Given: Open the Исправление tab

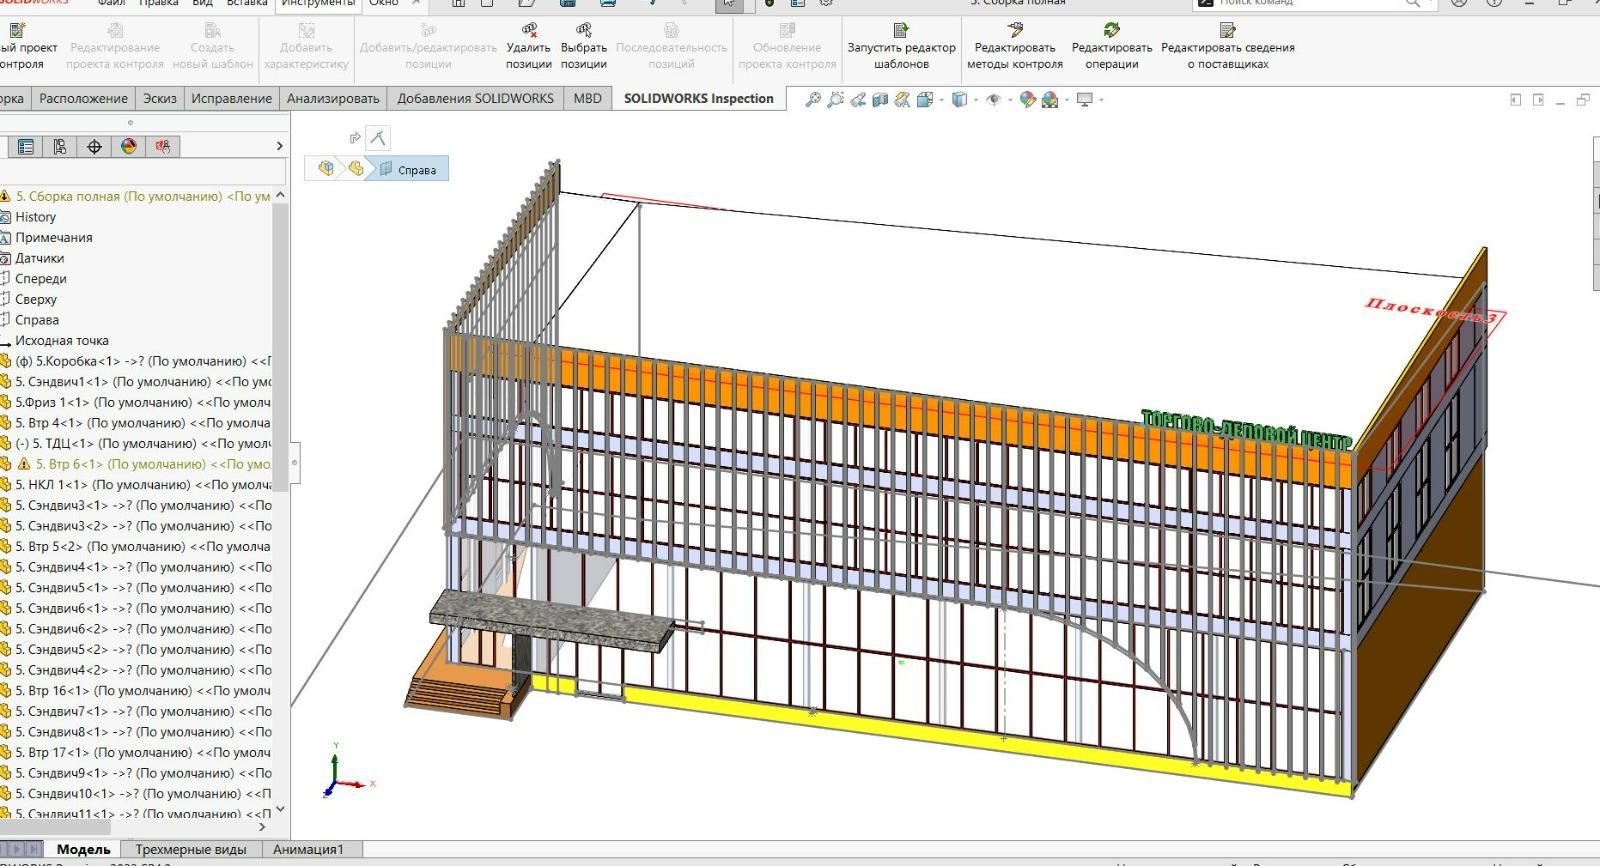Looking at the screenshot, I should [232, 98].
